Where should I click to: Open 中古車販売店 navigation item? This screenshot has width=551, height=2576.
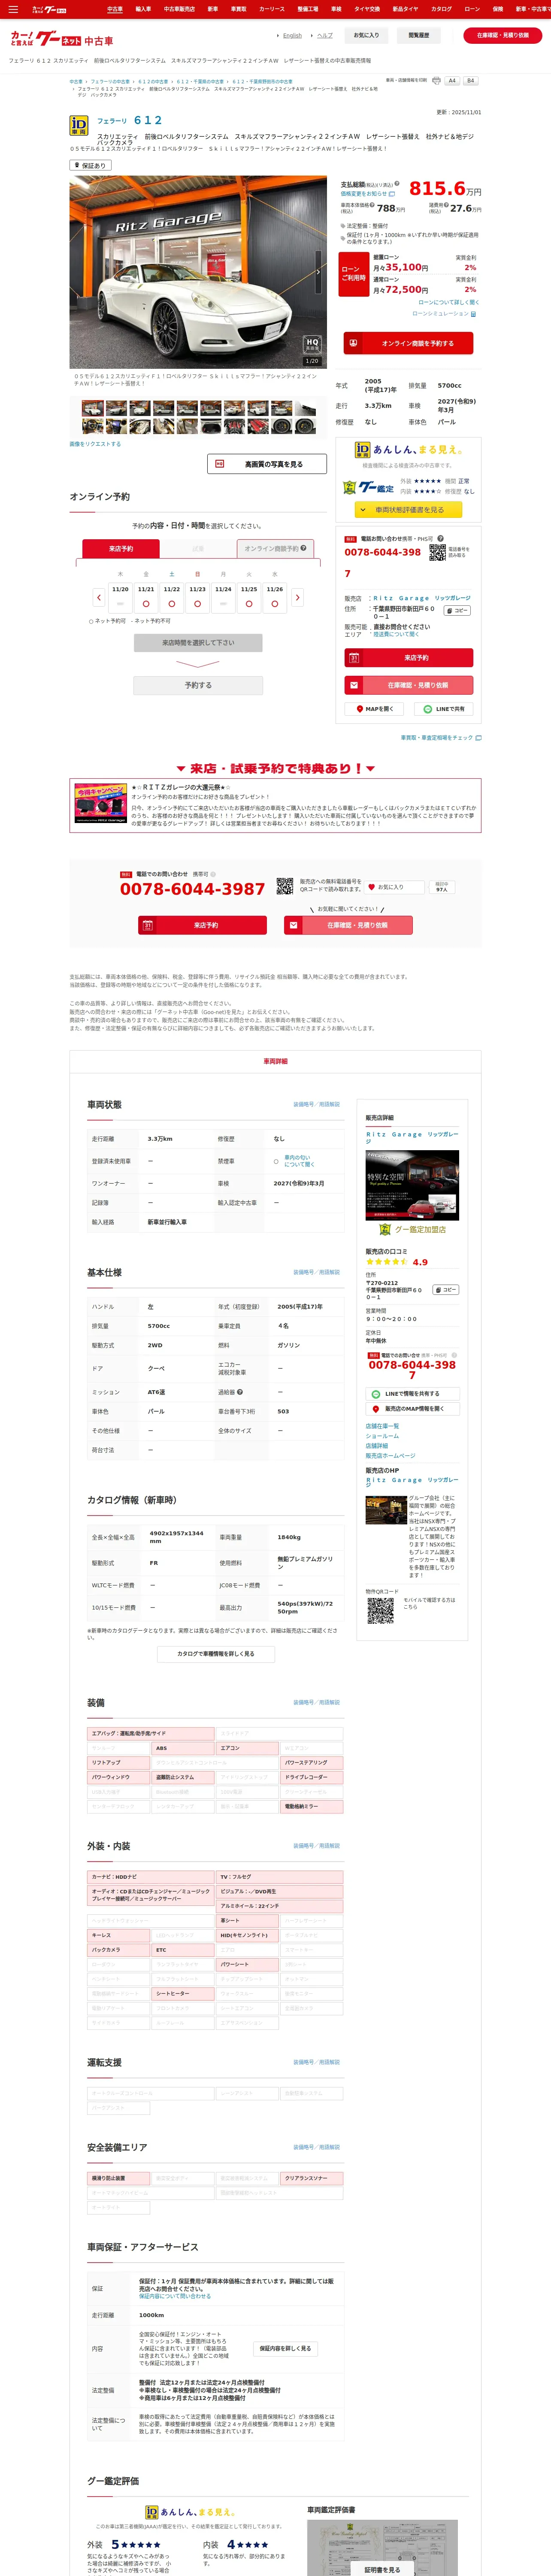(x=179, y=9)
